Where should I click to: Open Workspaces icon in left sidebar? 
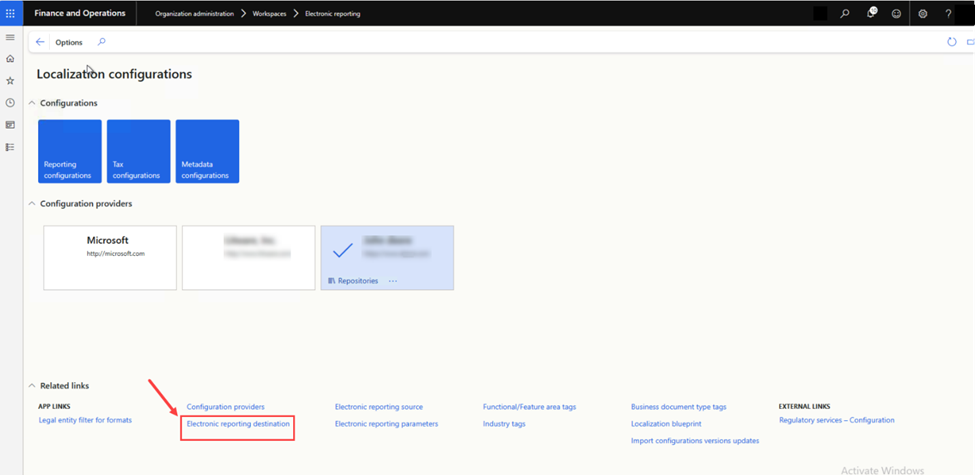click(x=10, y=125)
